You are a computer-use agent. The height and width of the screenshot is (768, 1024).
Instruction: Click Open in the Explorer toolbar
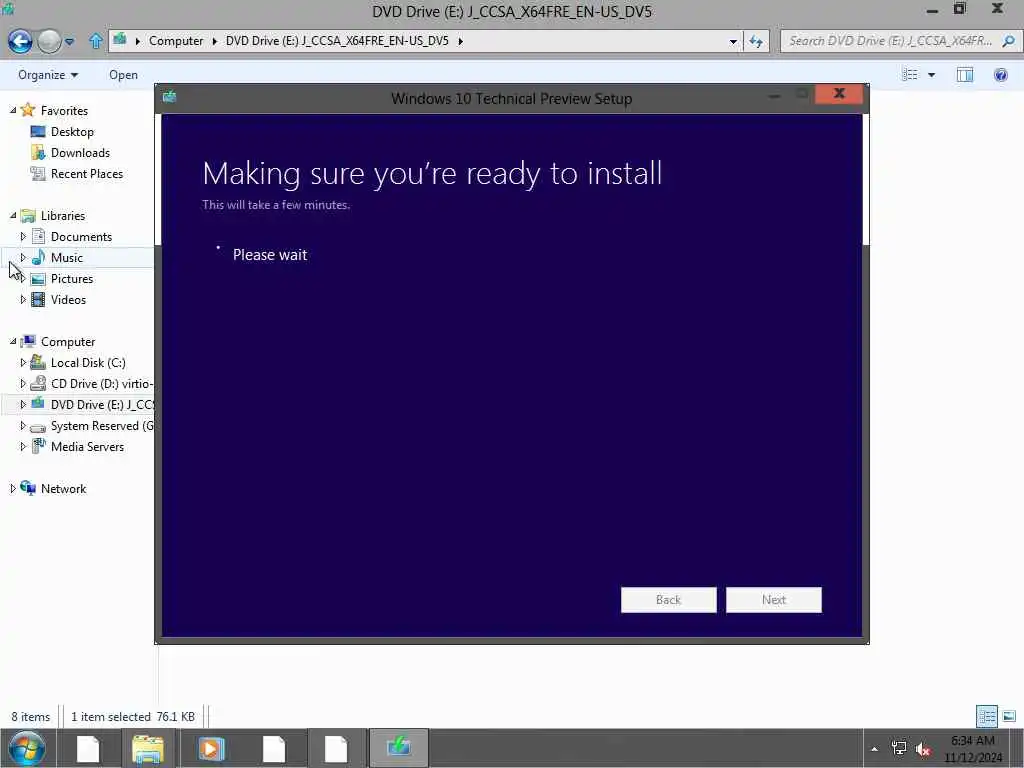point(123,75)
